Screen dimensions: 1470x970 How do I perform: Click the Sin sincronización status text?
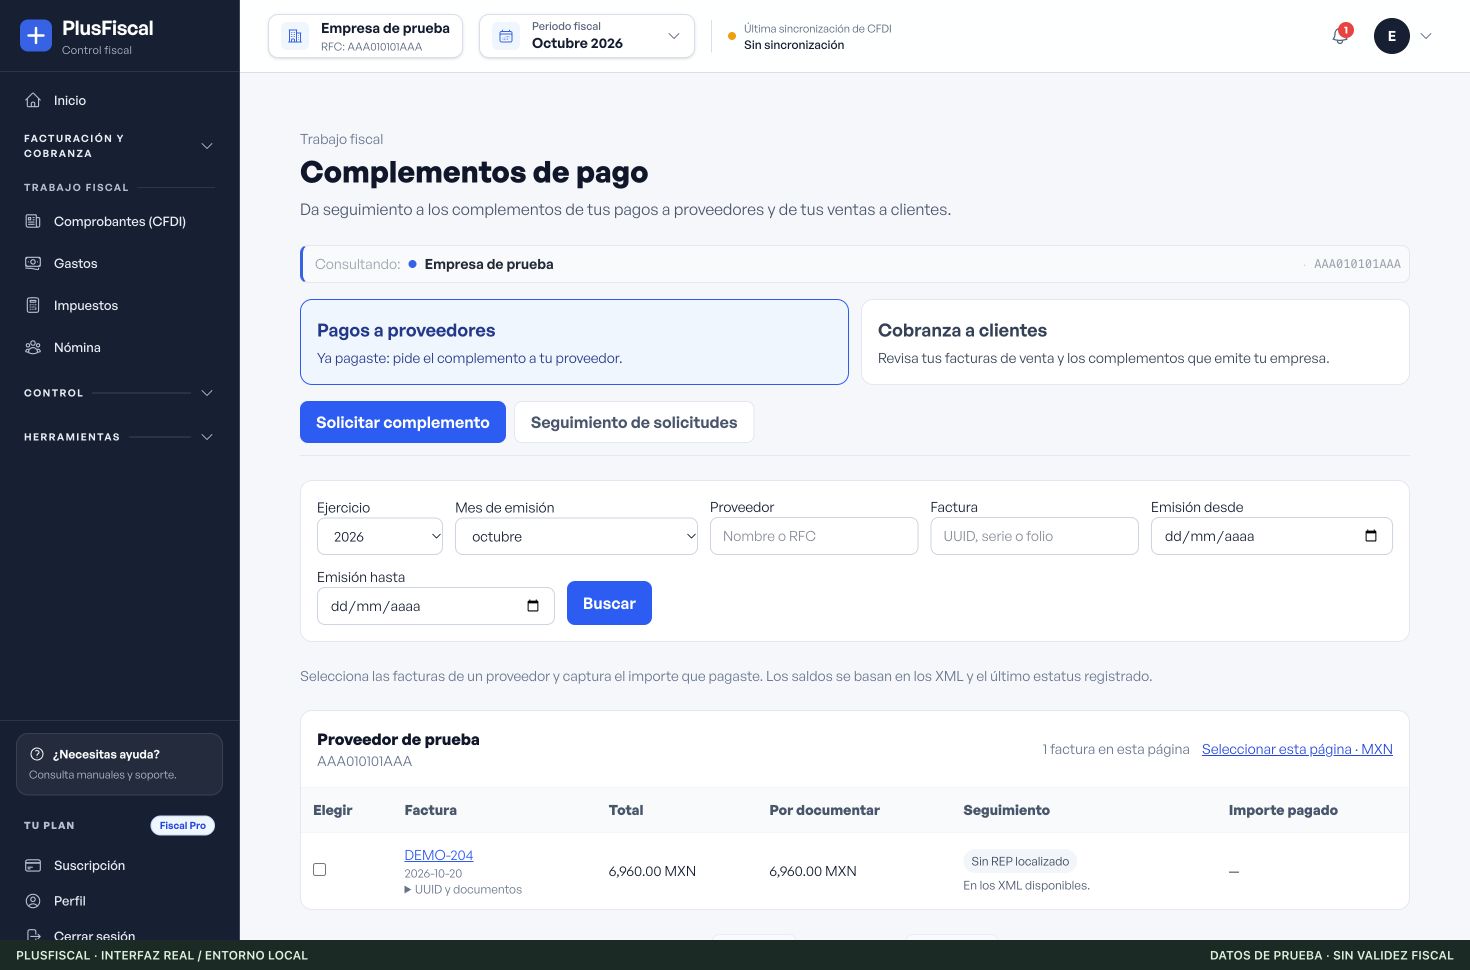(794, 45)
